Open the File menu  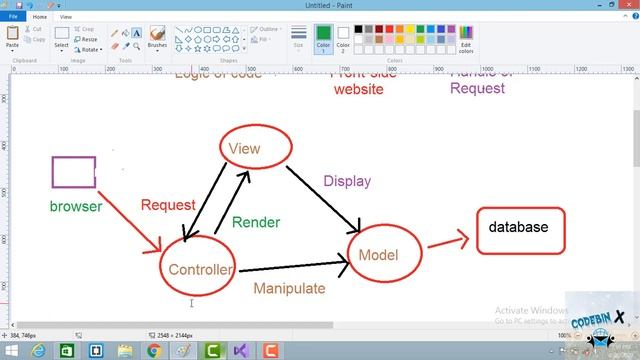tap(13, 16)
